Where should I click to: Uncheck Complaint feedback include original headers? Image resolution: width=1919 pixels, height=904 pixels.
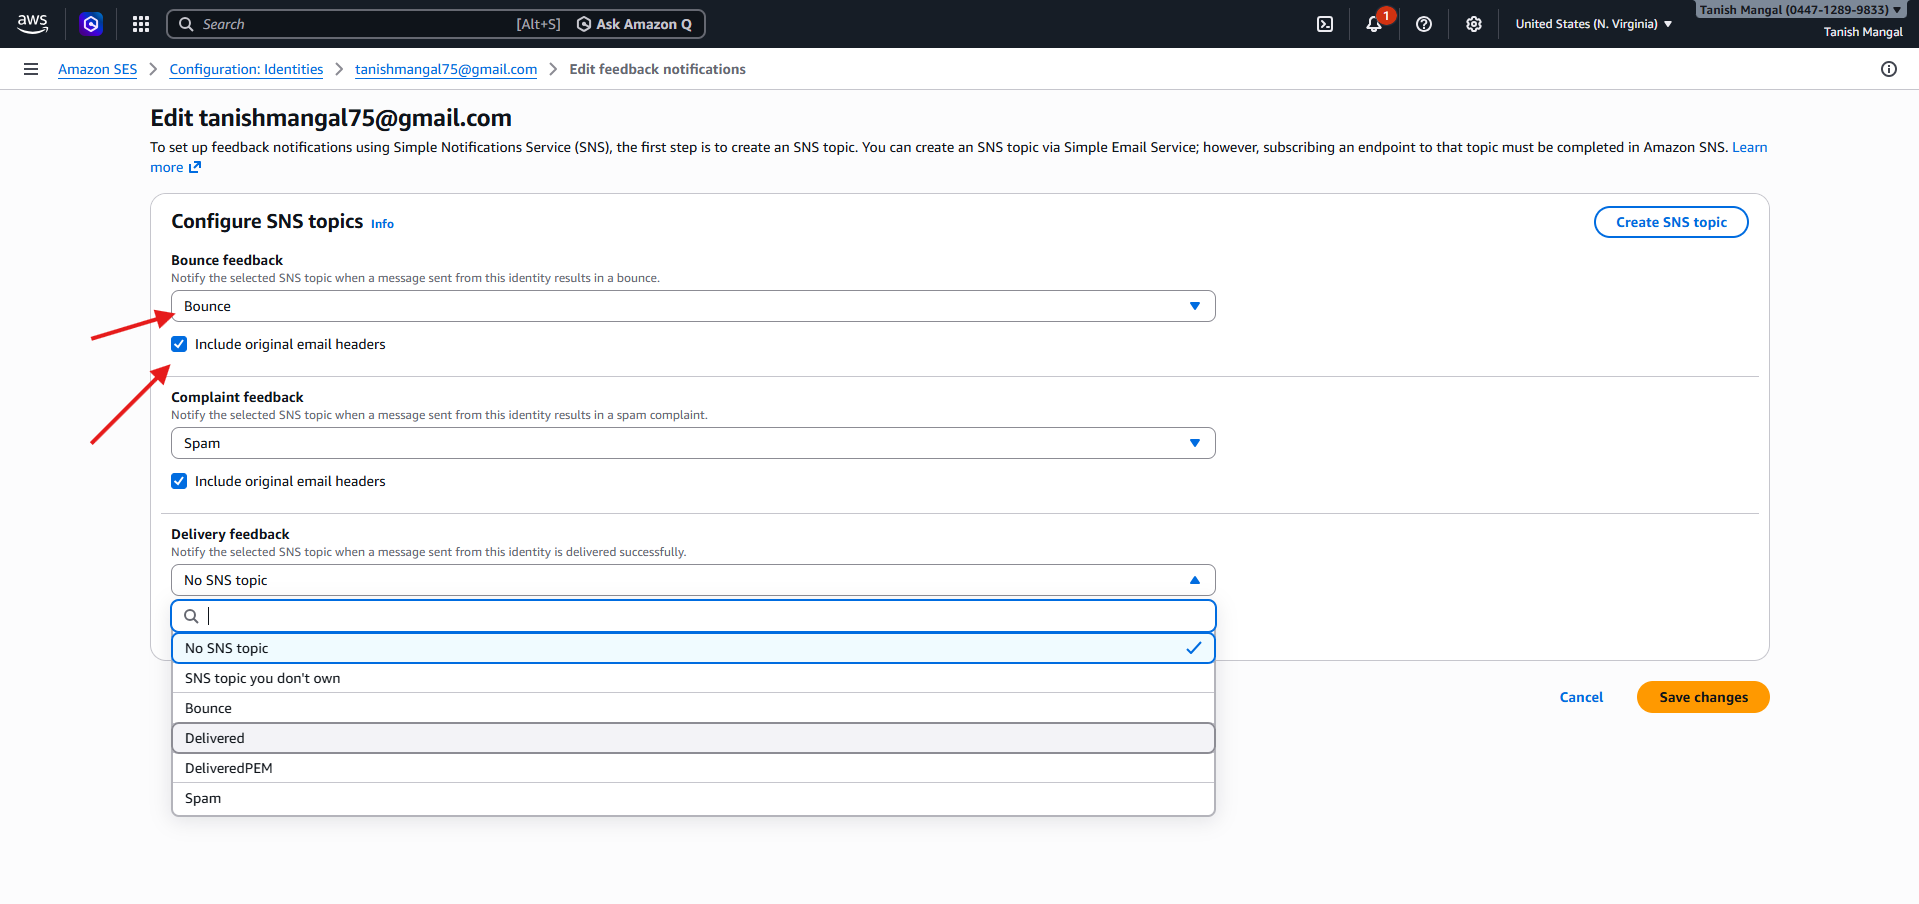pyautogui.click(x=179, y=481)
